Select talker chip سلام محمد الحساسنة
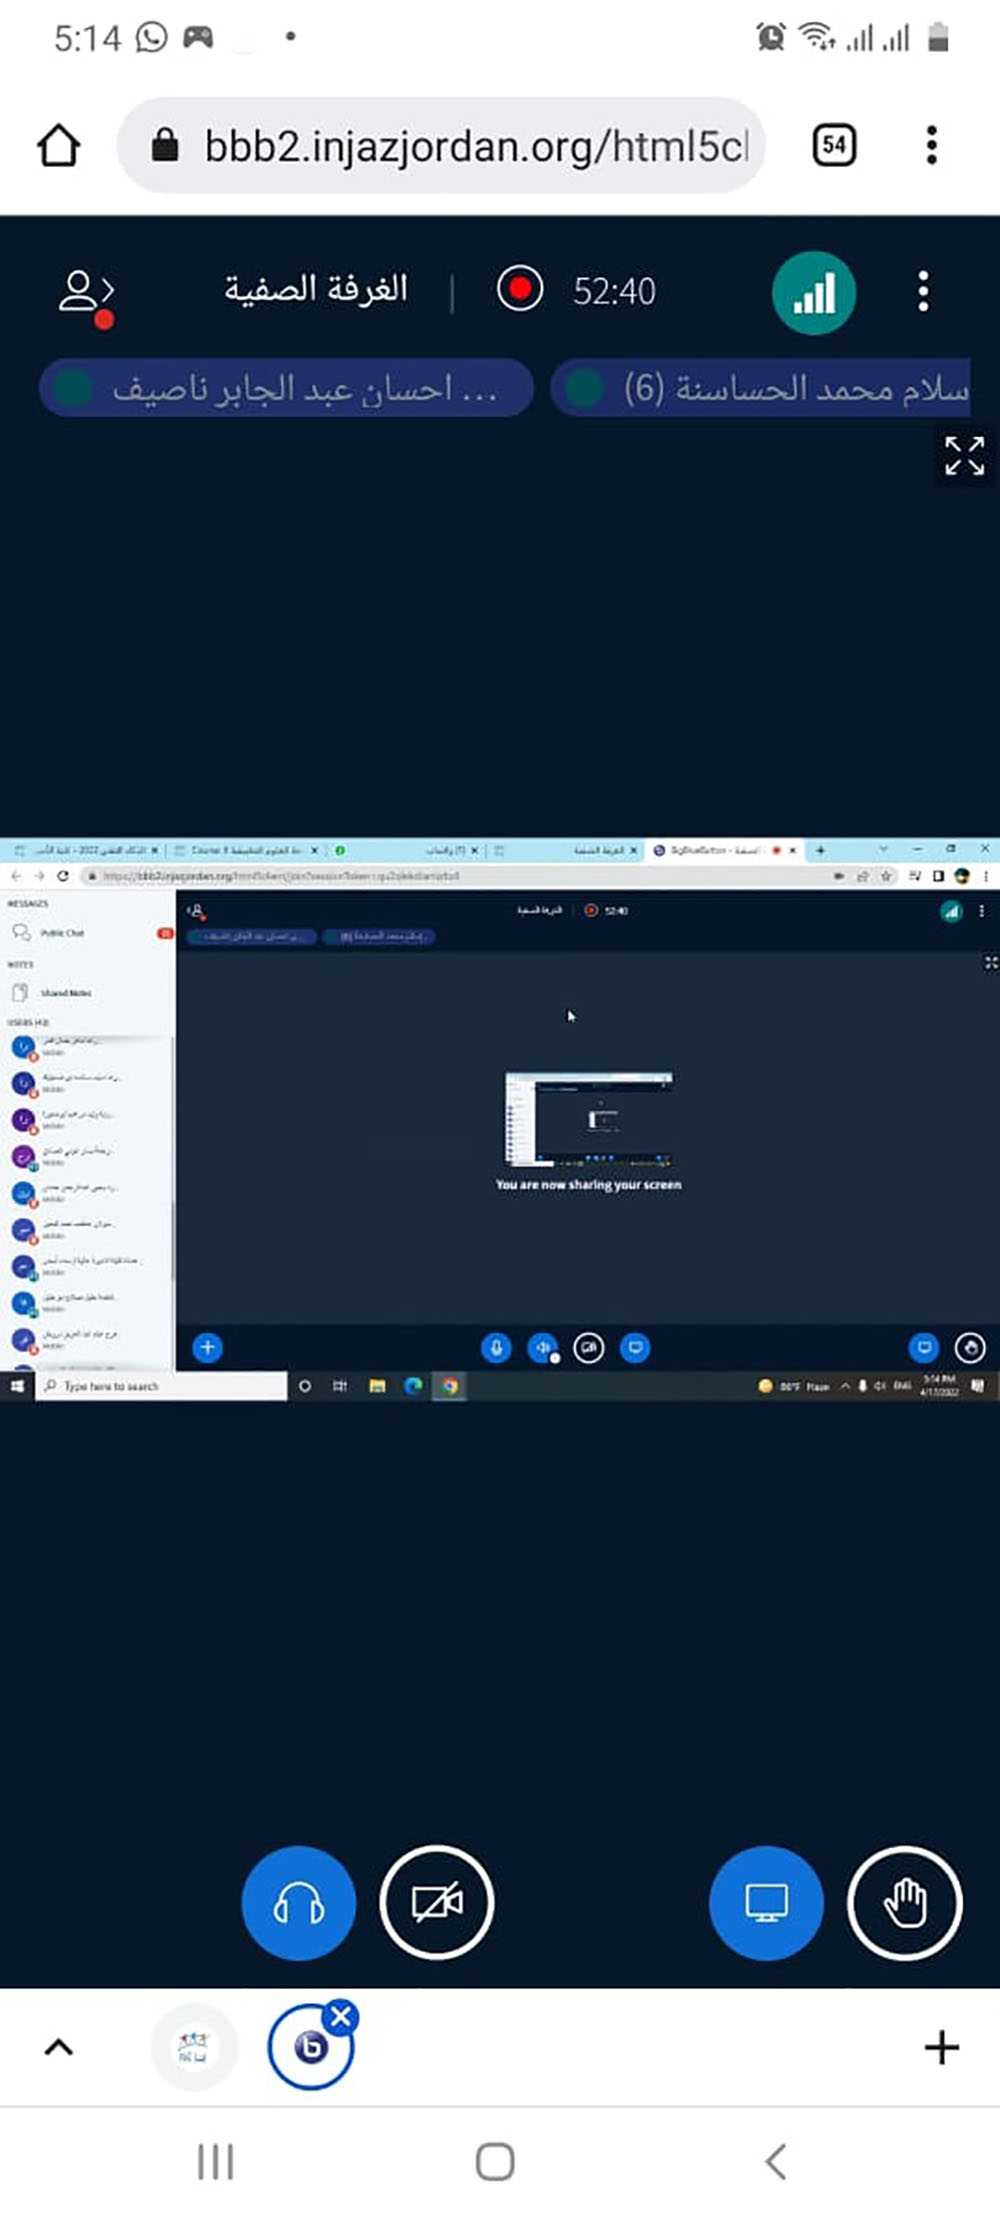1000x2222 pixels. point(760,388)
